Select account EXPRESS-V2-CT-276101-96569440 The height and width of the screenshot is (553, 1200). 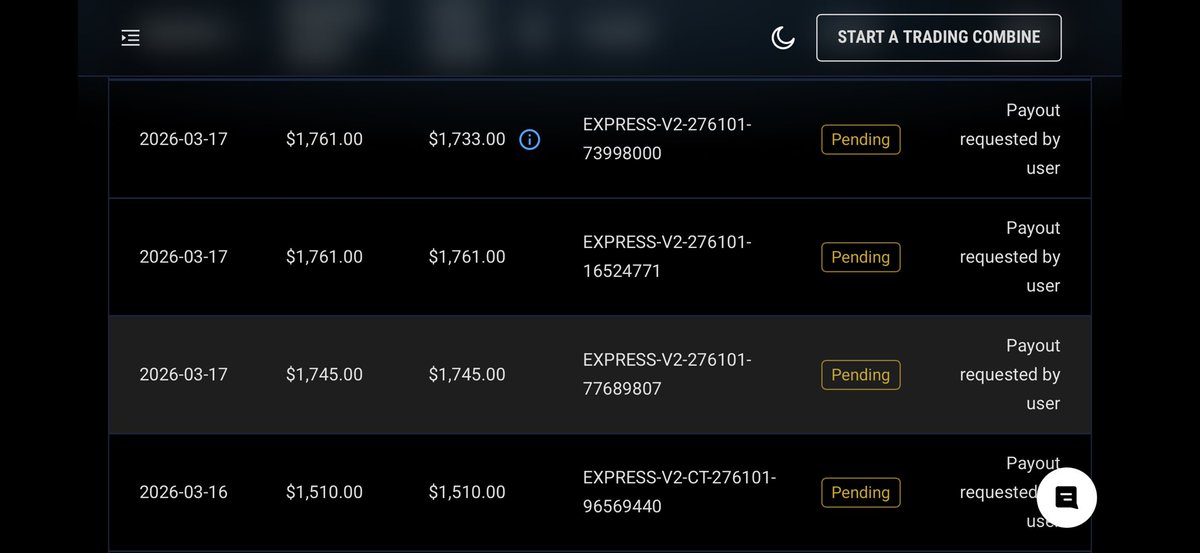(x=680, y=492)
